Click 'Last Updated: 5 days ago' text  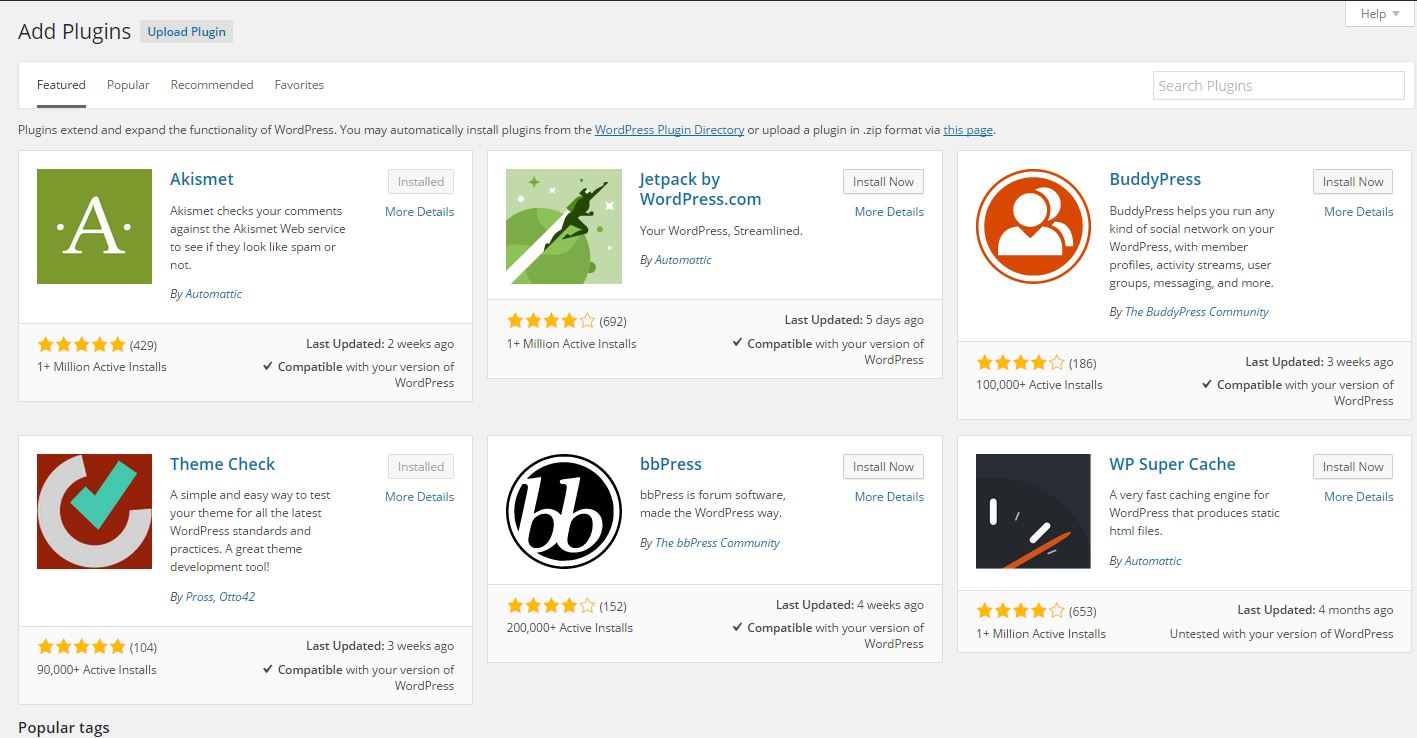tap(854, 320)
